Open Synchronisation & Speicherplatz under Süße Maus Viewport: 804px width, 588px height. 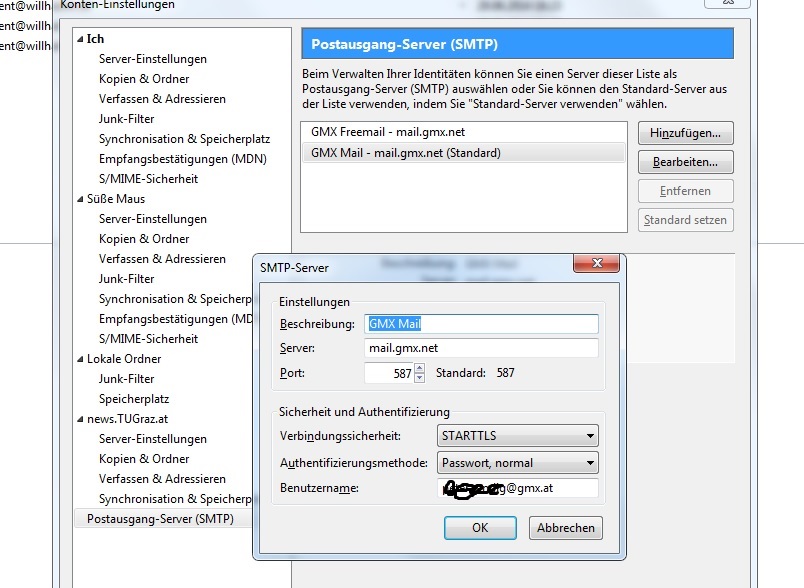175,299
